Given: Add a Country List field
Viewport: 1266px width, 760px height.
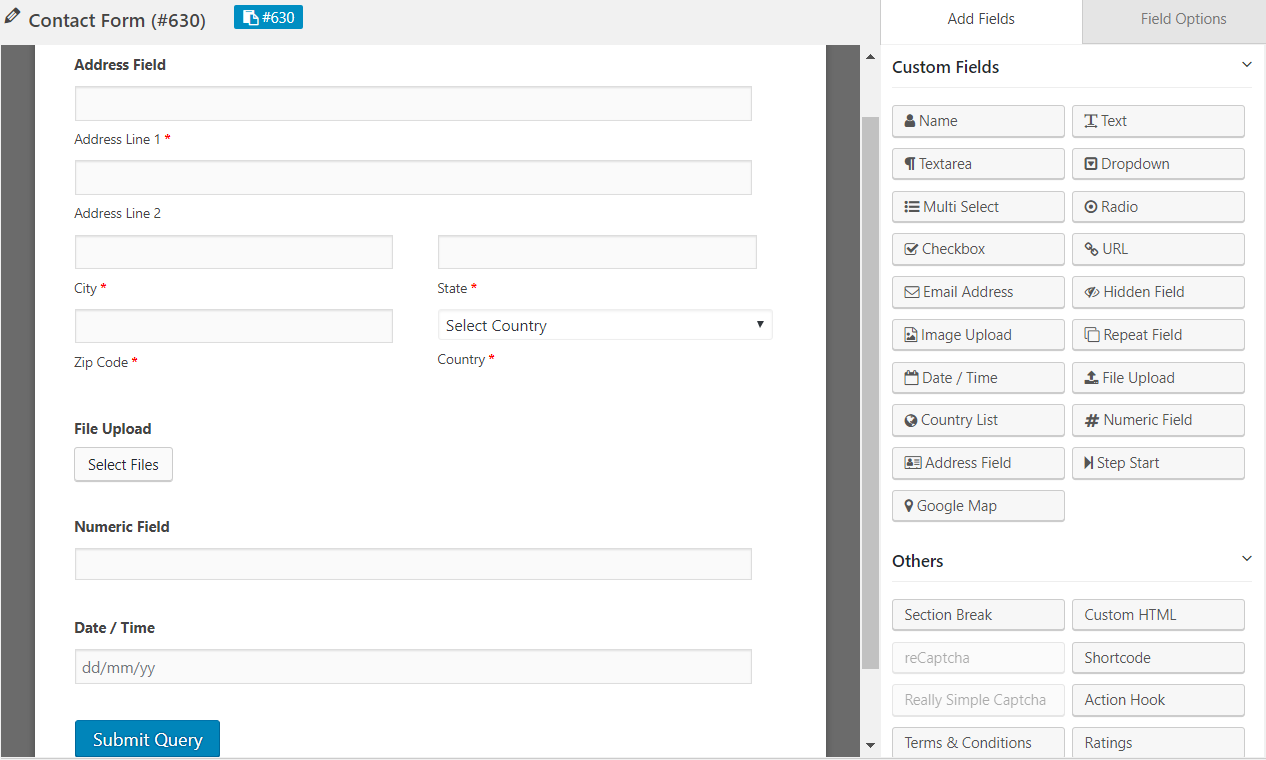Looking at the screenshot, I should pyautogui.click(x=978, y=420).
